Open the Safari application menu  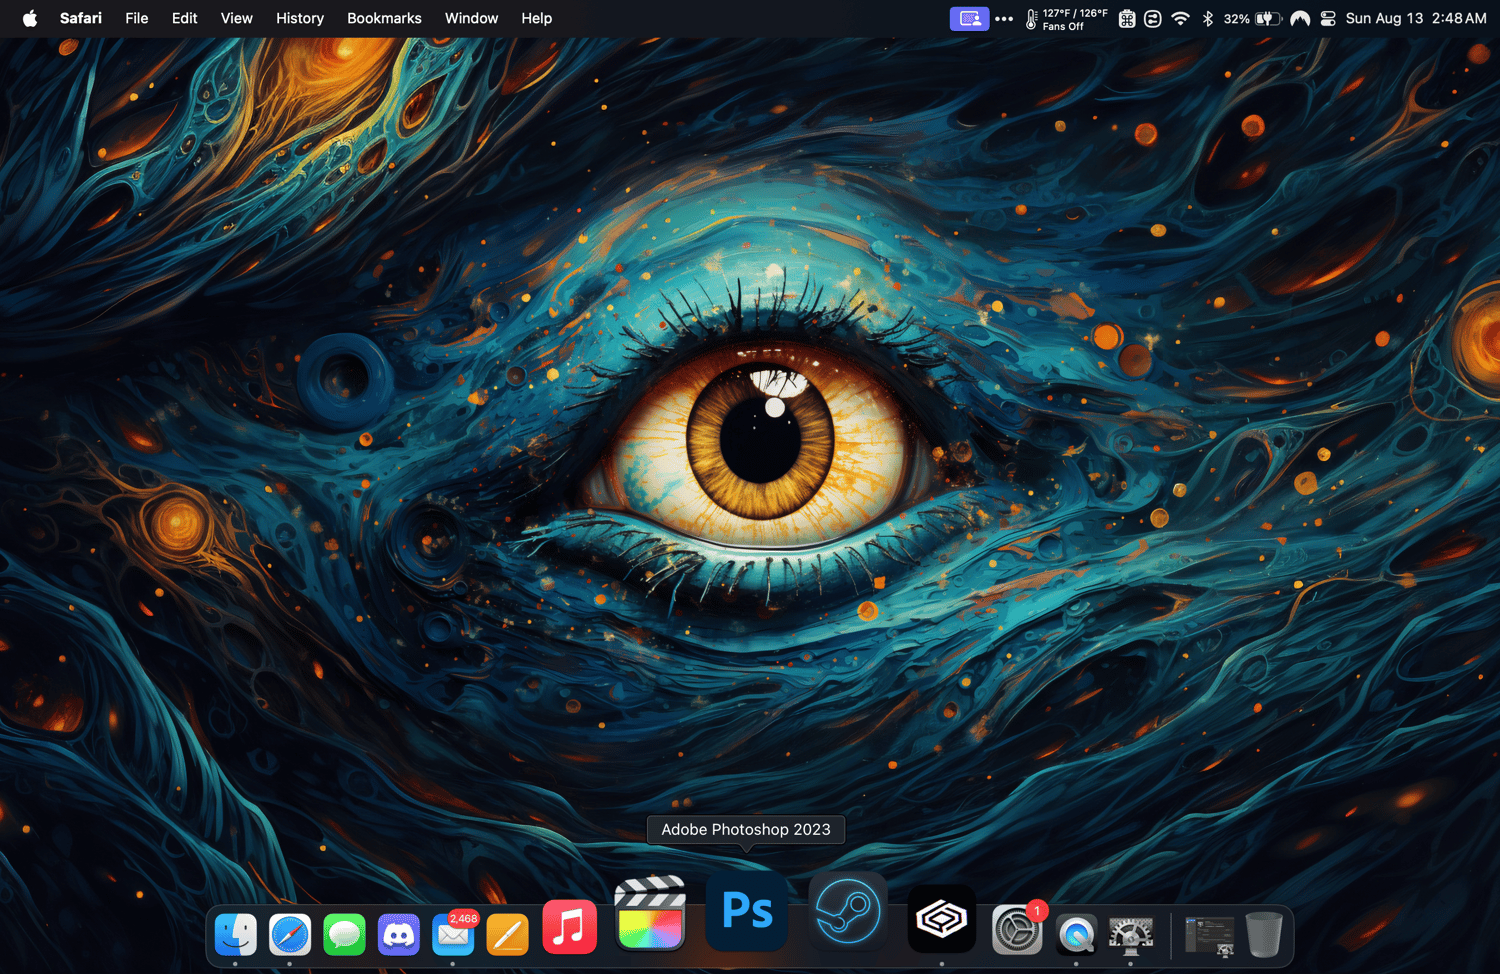[81, 18]
